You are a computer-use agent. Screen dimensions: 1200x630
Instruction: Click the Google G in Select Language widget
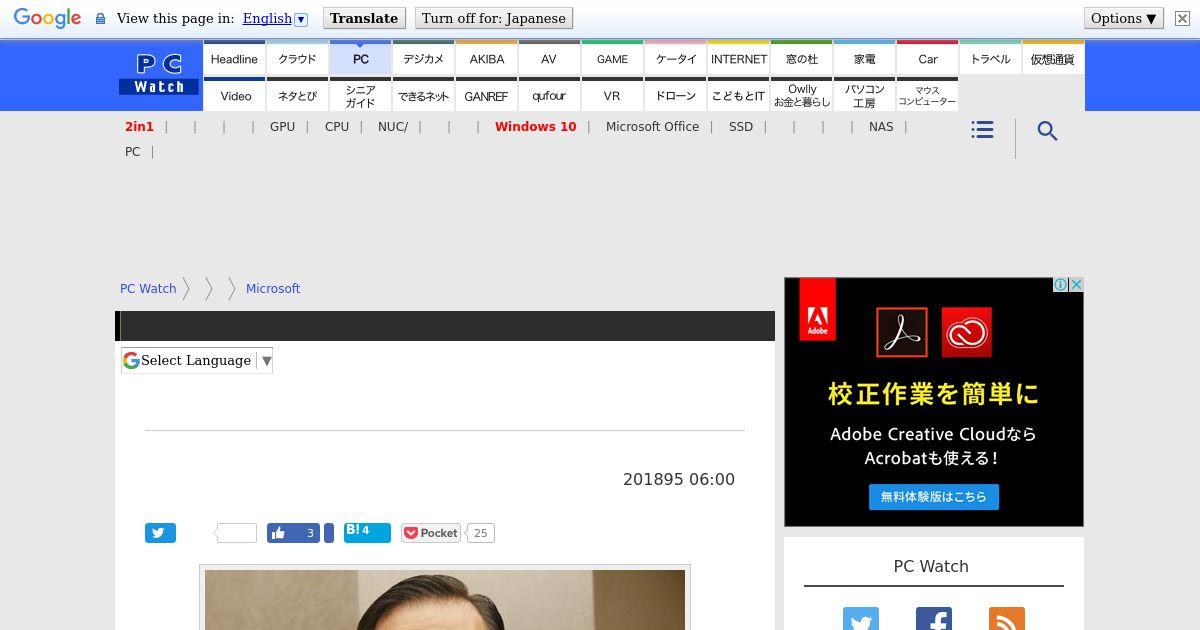[x=131, y=360]
